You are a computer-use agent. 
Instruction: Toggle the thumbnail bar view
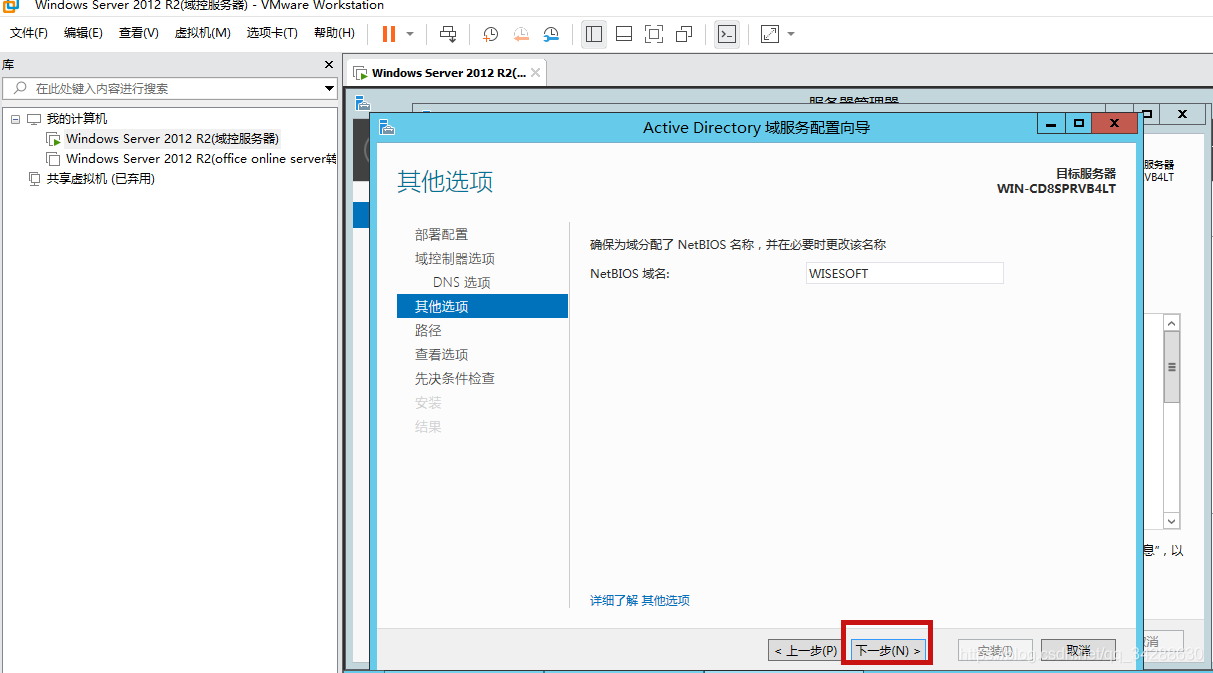(624, 34)
